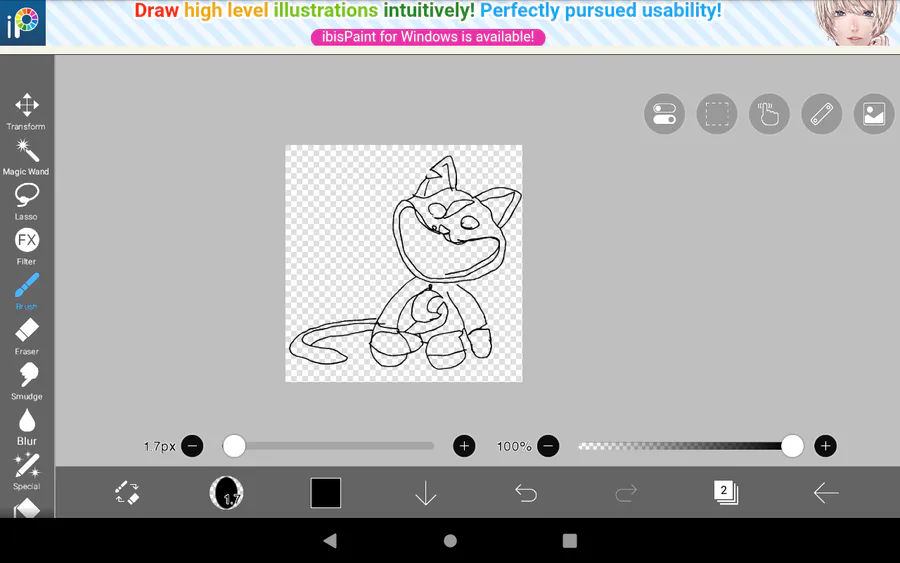The height and width of the screenshot is (563, 900).
Task: Click the brush thickness slider handle
Action: [x=234, y=446]
